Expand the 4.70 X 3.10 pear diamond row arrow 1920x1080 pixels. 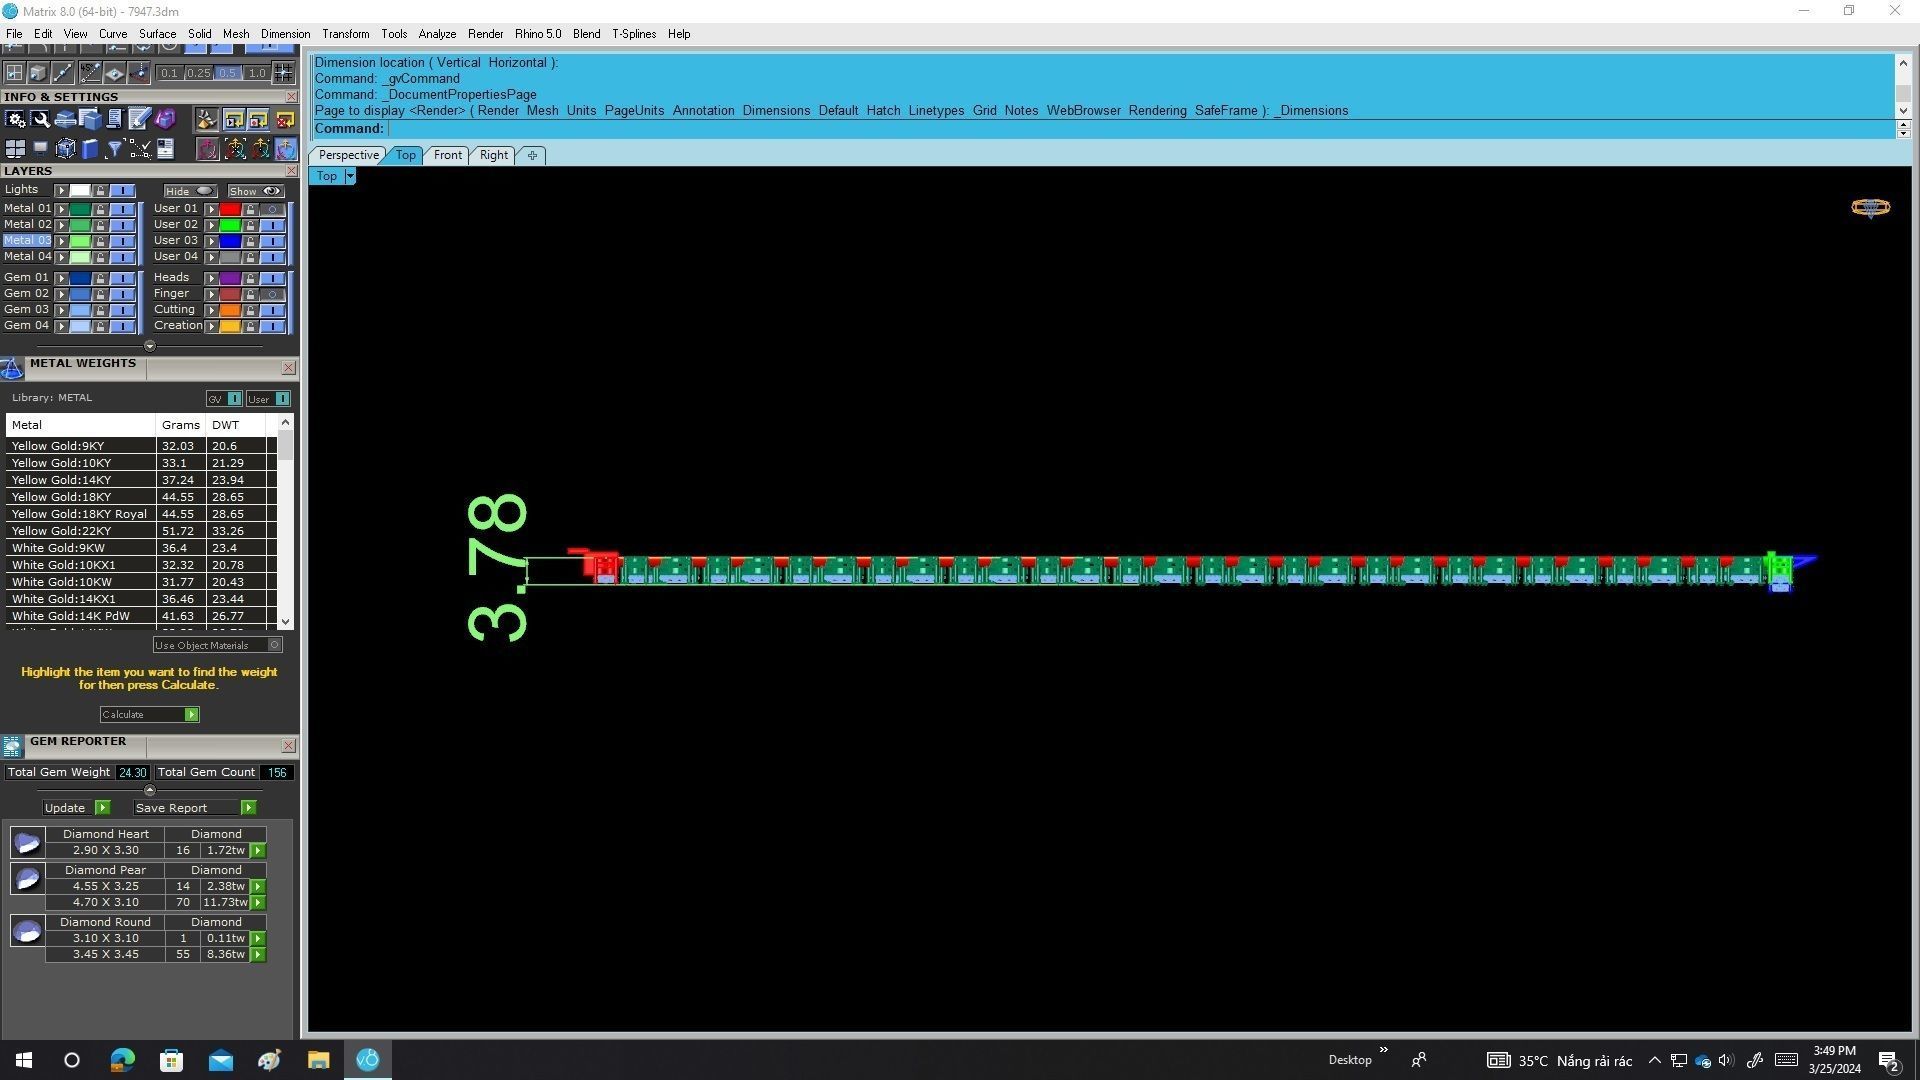coord(258,903)
